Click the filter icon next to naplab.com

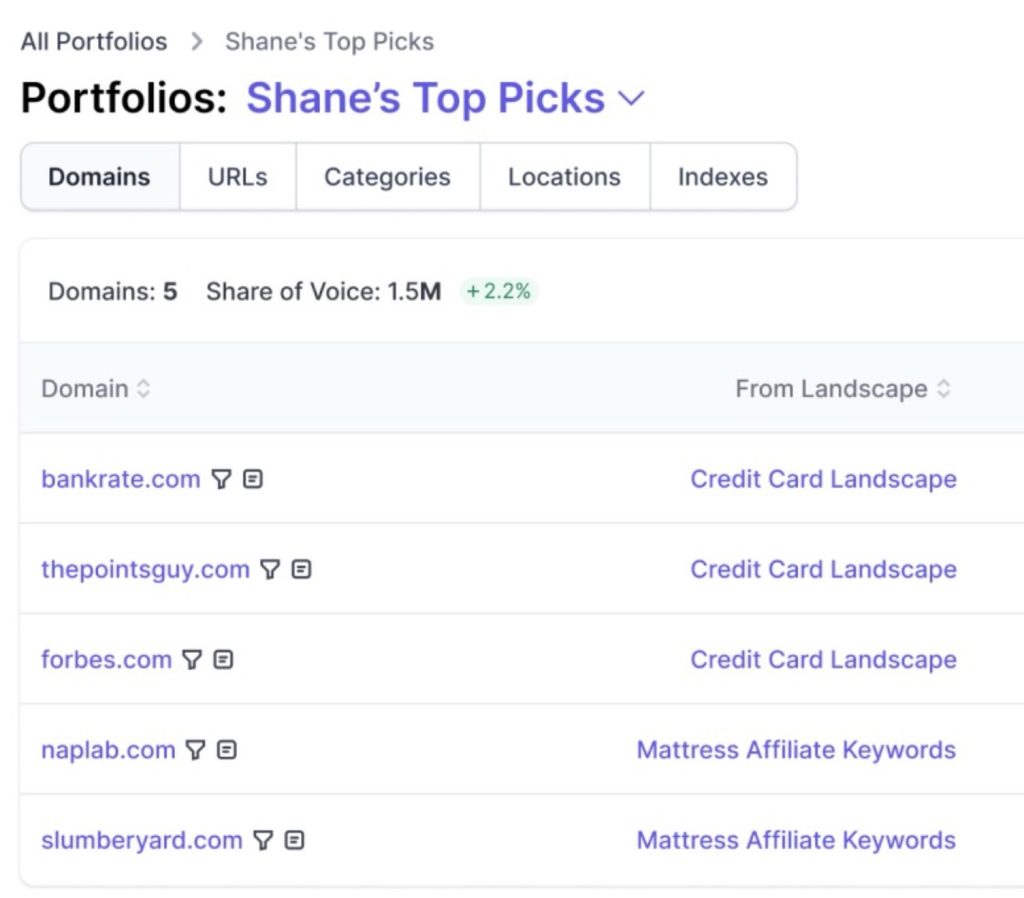pyautogui.click(x=195, y=750)
